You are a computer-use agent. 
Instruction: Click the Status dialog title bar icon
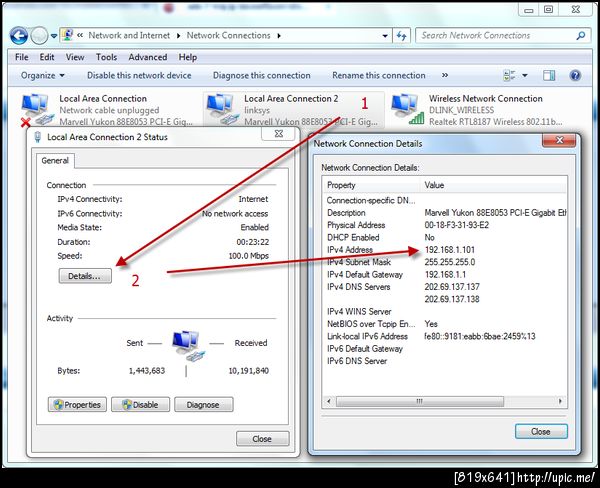click(x=38, y=137)
